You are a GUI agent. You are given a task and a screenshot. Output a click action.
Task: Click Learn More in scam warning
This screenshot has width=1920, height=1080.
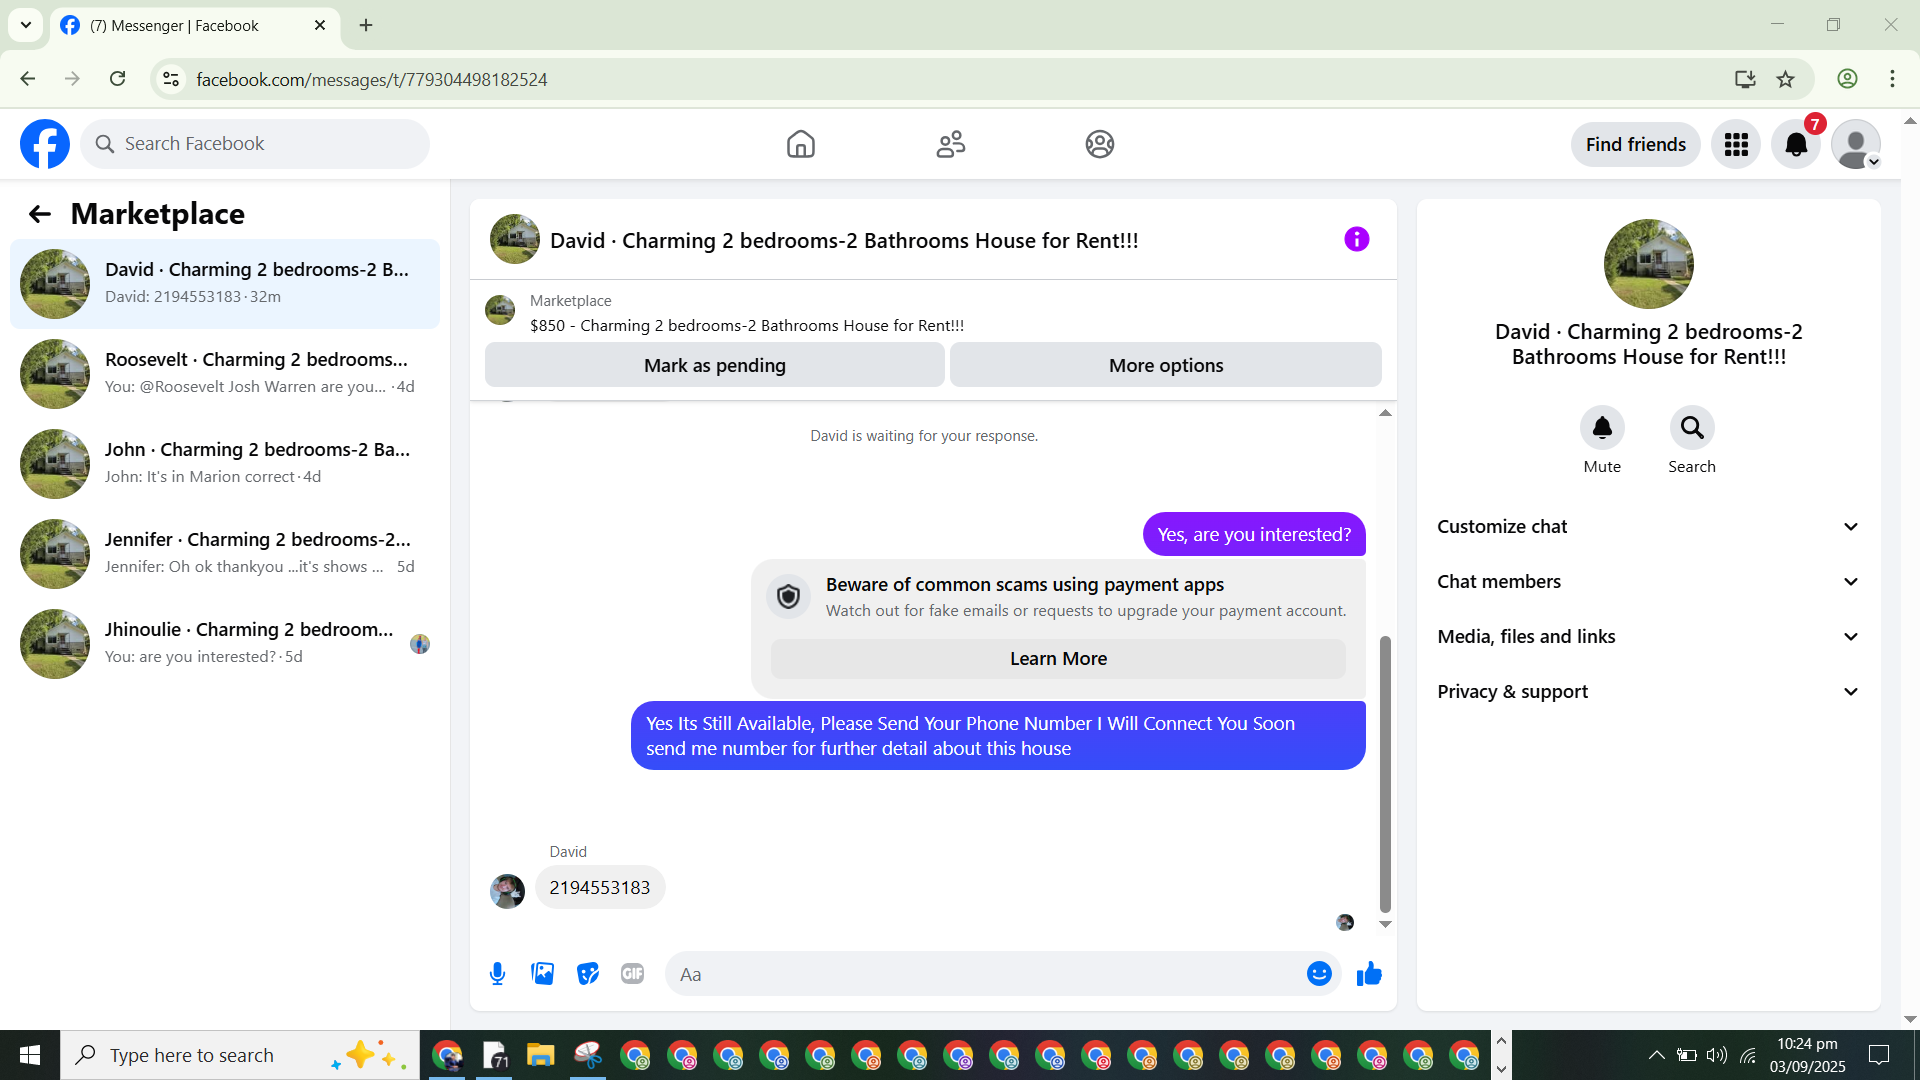click(1058, 659)
